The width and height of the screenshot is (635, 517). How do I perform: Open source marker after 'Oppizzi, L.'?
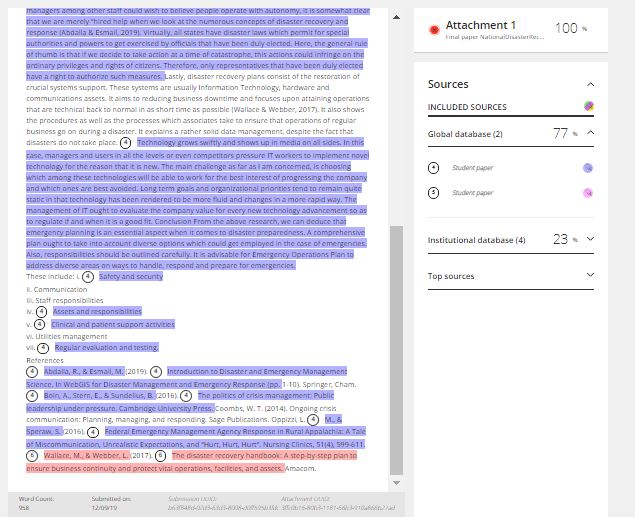pyautogui.click(x=313, y=420)
